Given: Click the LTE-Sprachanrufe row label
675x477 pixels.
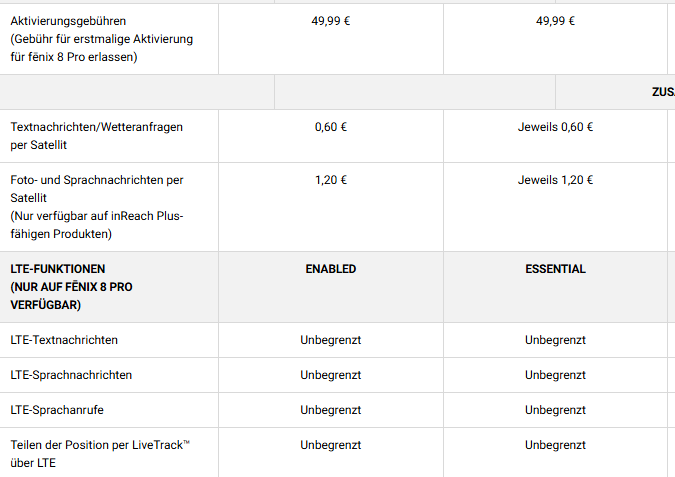Looking at the screenshot, I should pyautogui.click(x=57, y=410).
